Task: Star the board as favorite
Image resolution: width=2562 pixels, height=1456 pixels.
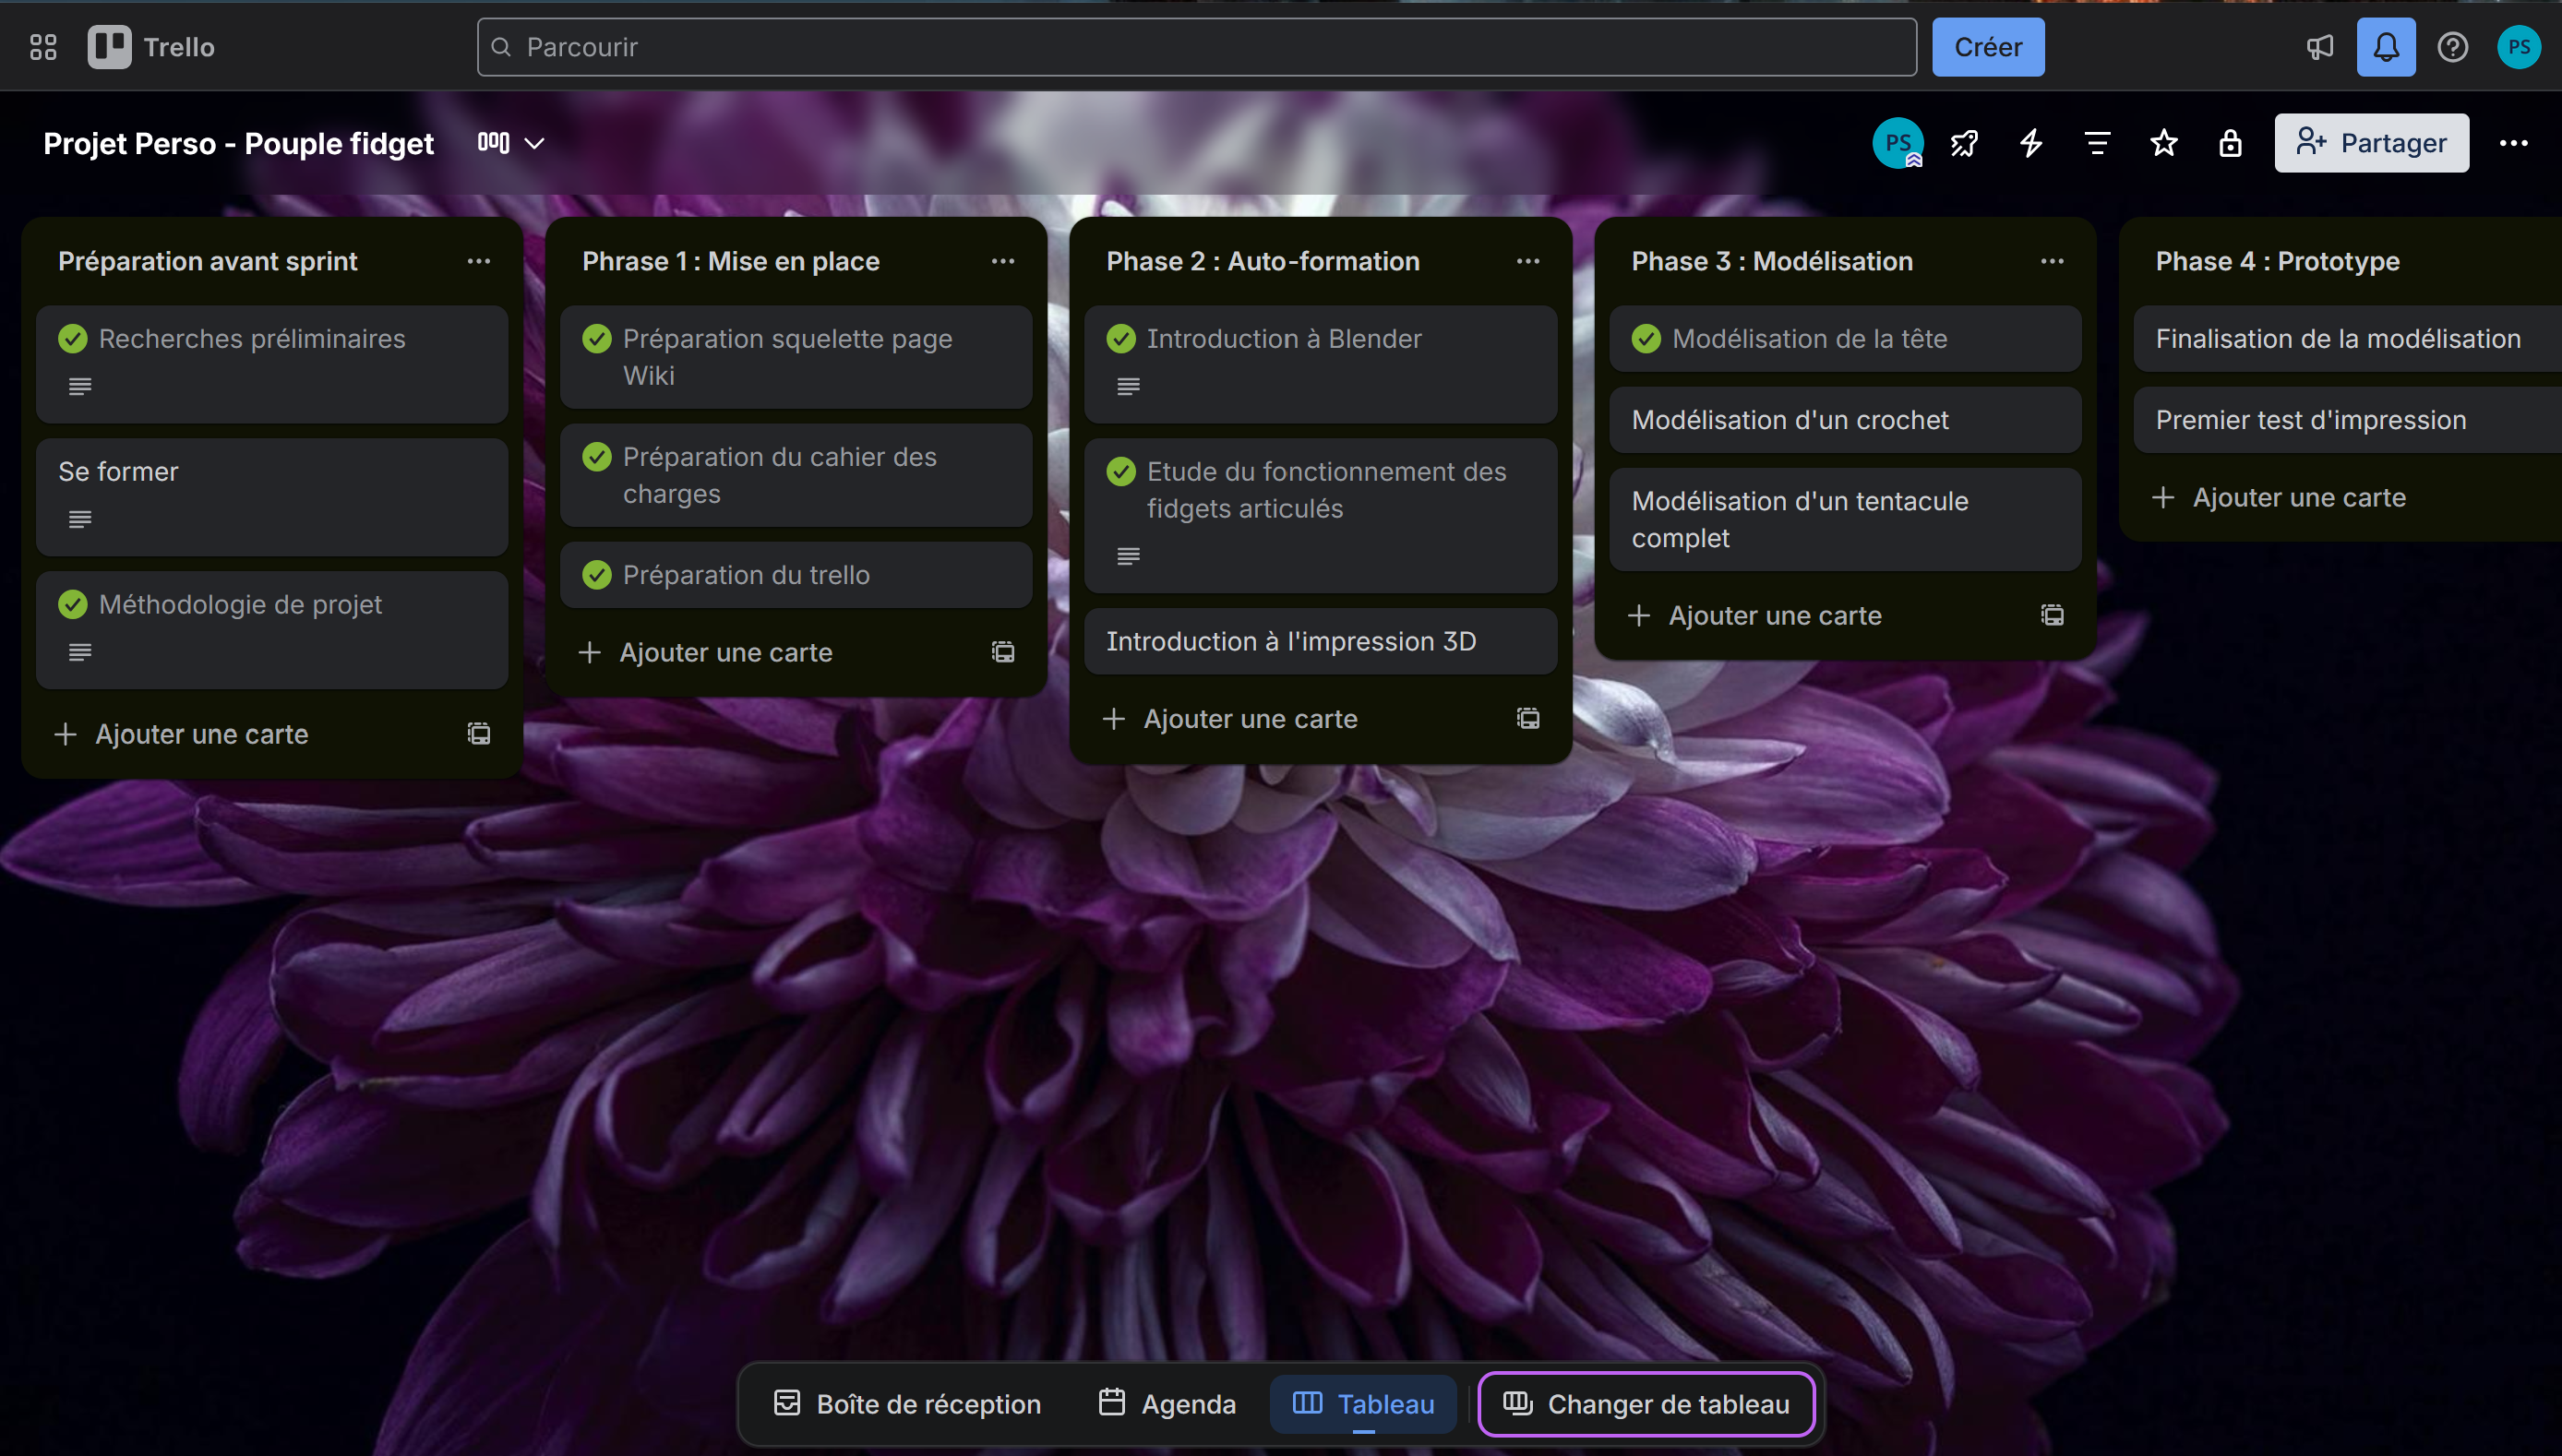Action: click(x=2163, y=143)
